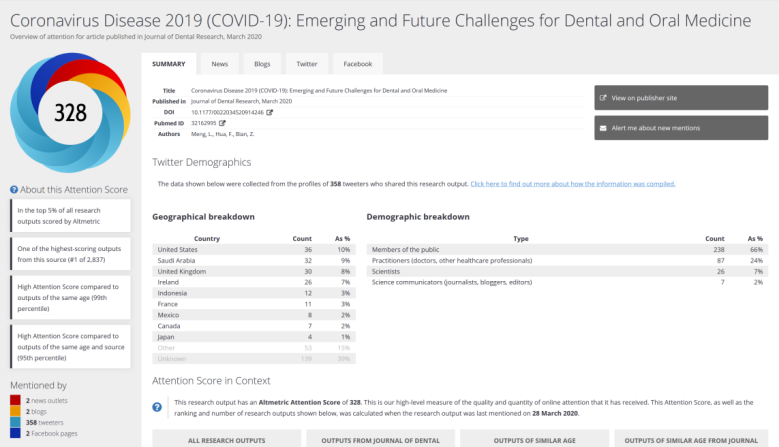The width and height of the screenshot is (779, 447).
Task: Click the envelope icon on Alert me button
Action: (602, 128)
